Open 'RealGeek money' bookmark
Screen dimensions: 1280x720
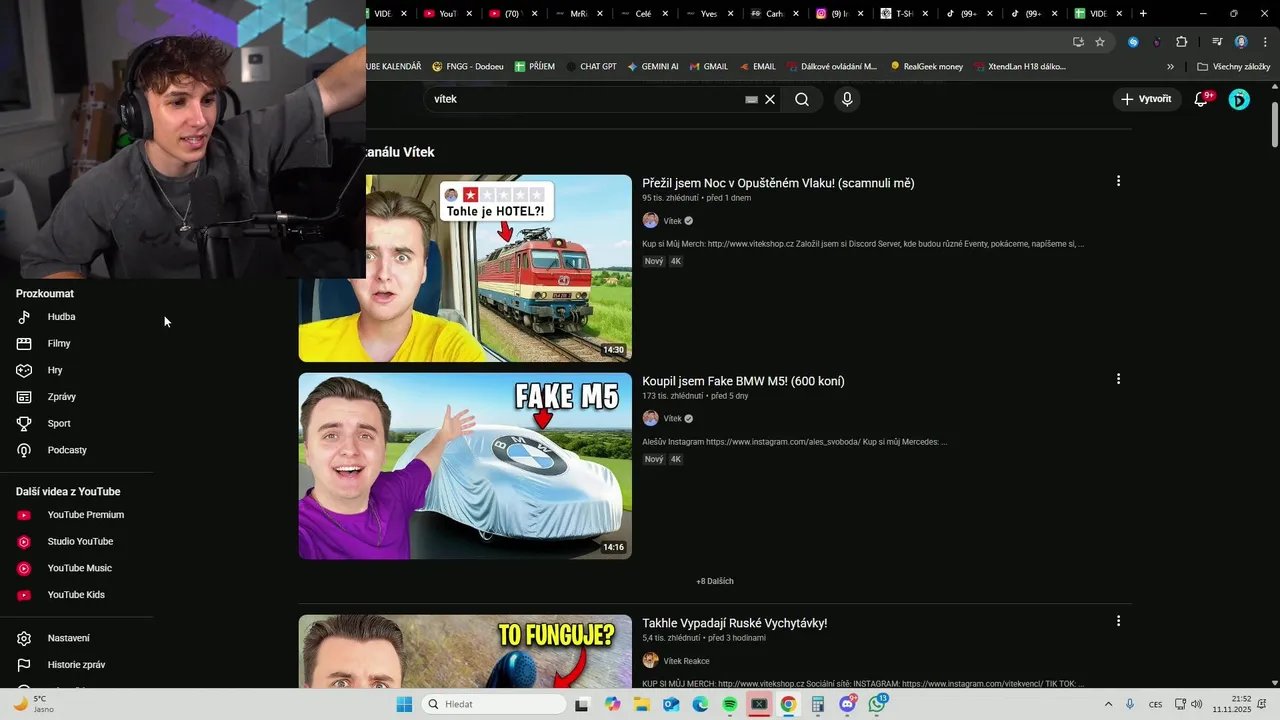(925, 67)
